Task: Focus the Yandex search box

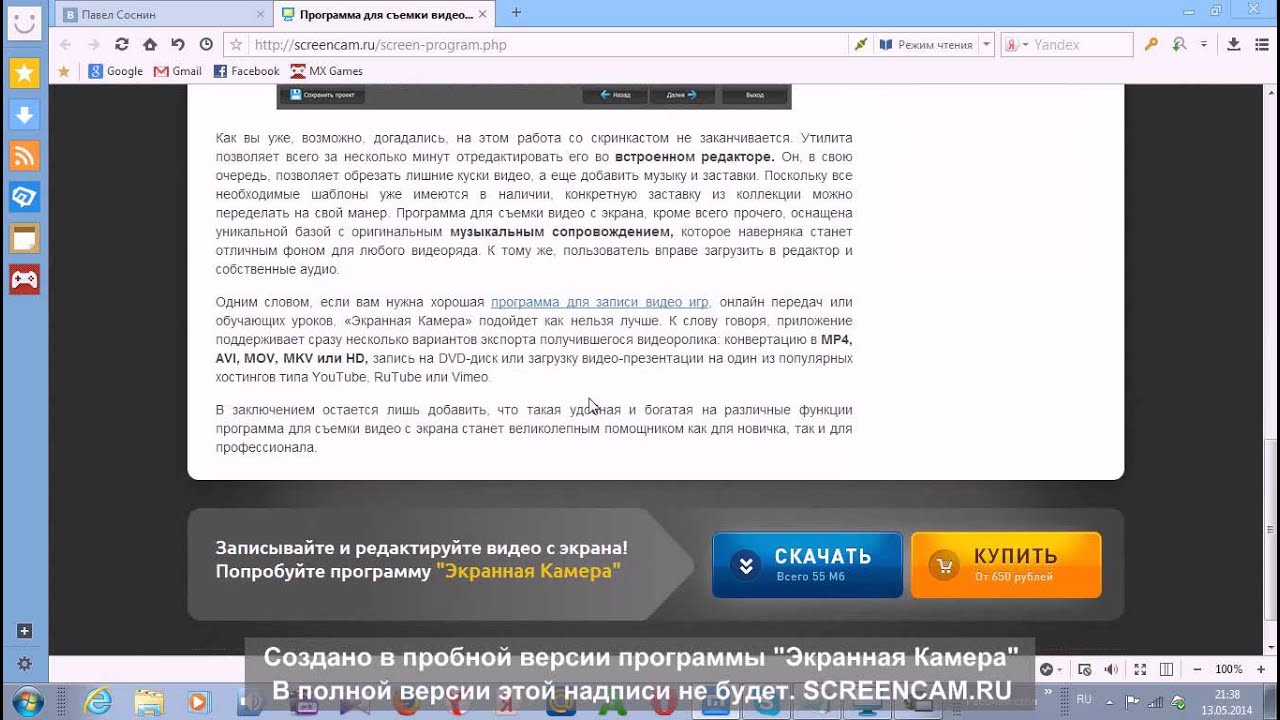Action: pyautogui.click(x=1081, y=44)
